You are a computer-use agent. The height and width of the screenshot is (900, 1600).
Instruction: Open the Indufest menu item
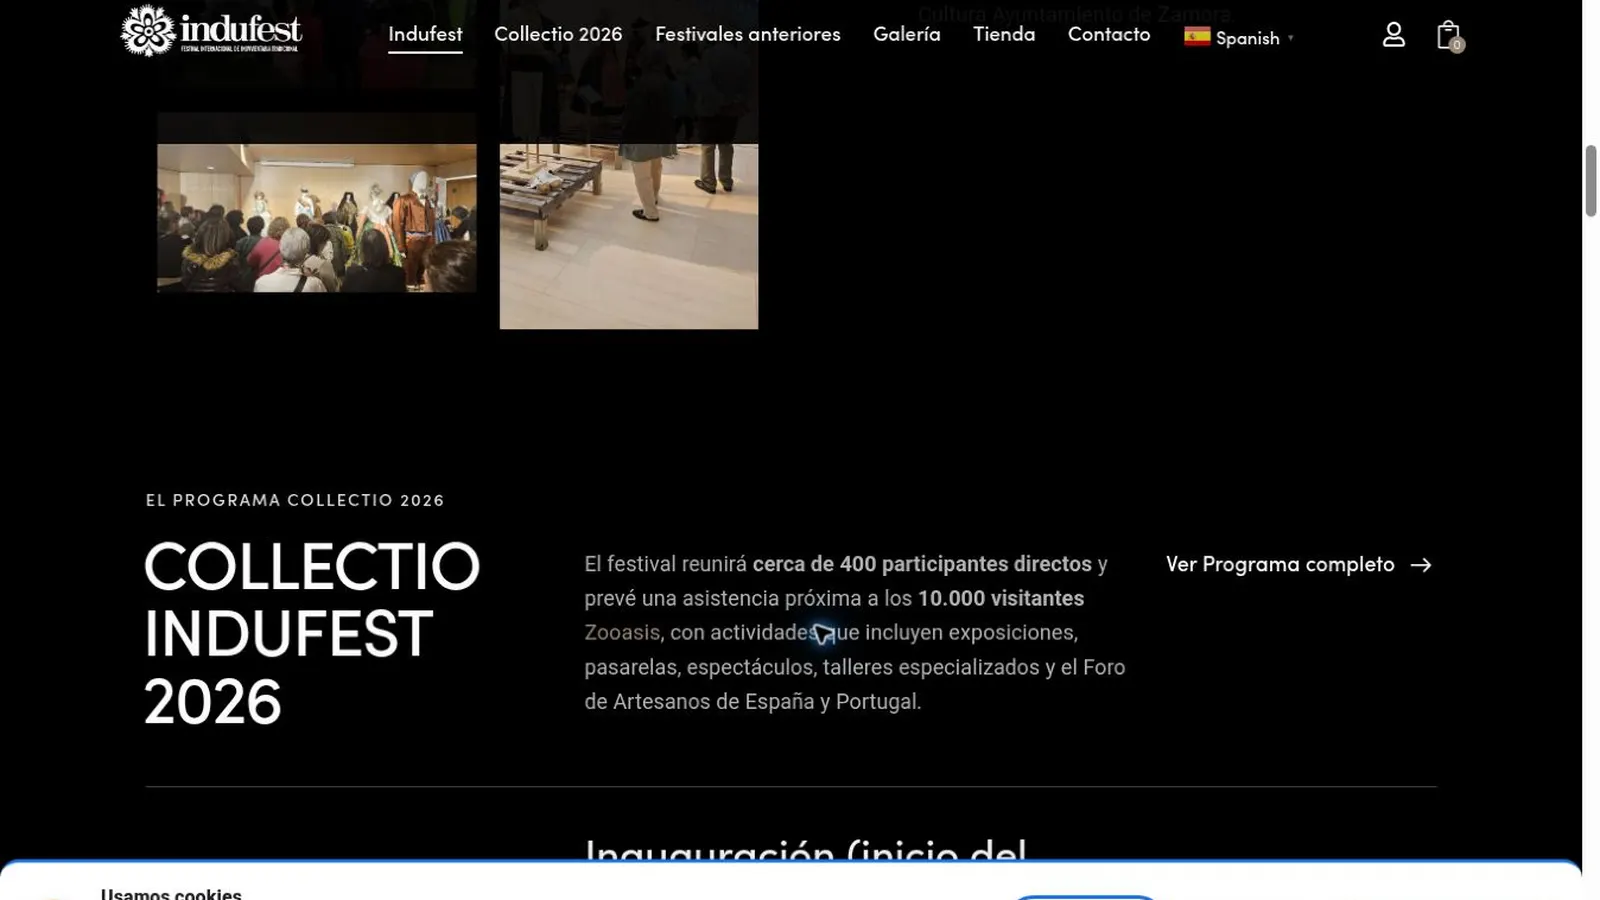click(425, 34)
